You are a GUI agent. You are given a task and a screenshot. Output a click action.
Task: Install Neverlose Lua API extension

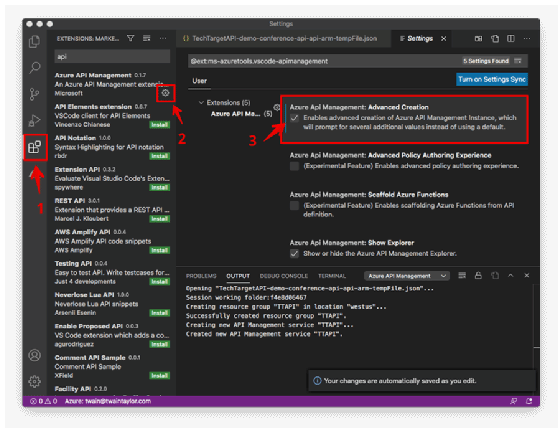[159, 313]
